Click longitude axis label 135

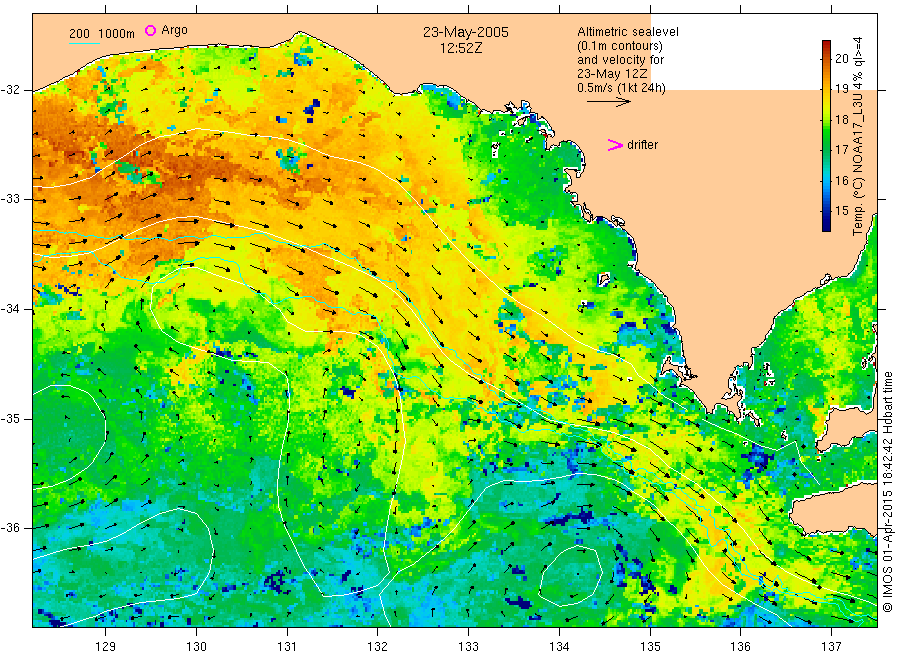click(650, 647)
